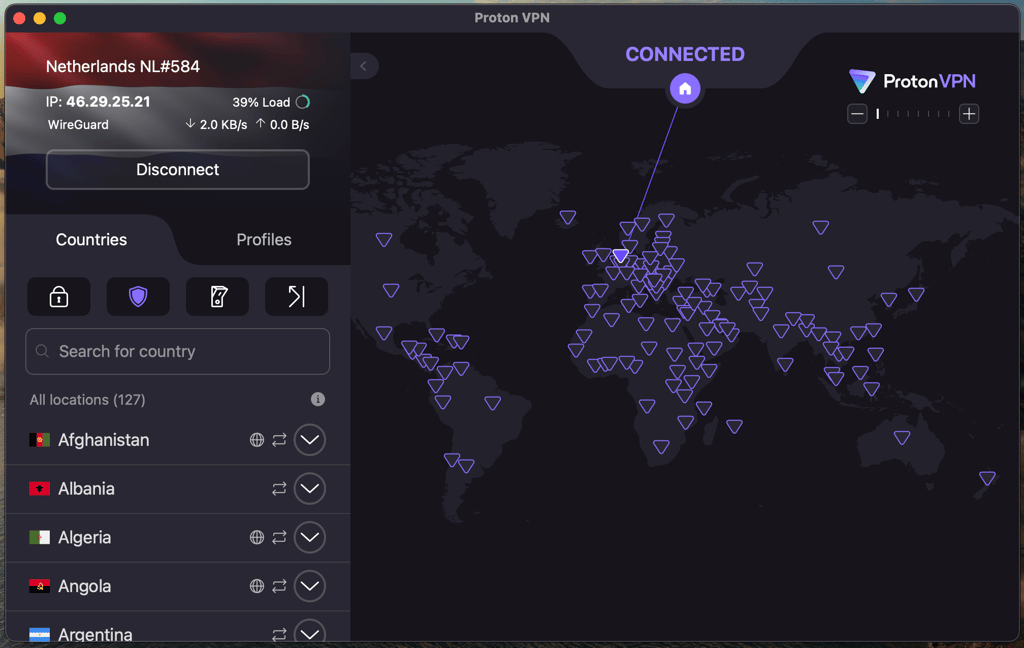
Task: Click the 39% Load text
Action: (x=261, y=103)
